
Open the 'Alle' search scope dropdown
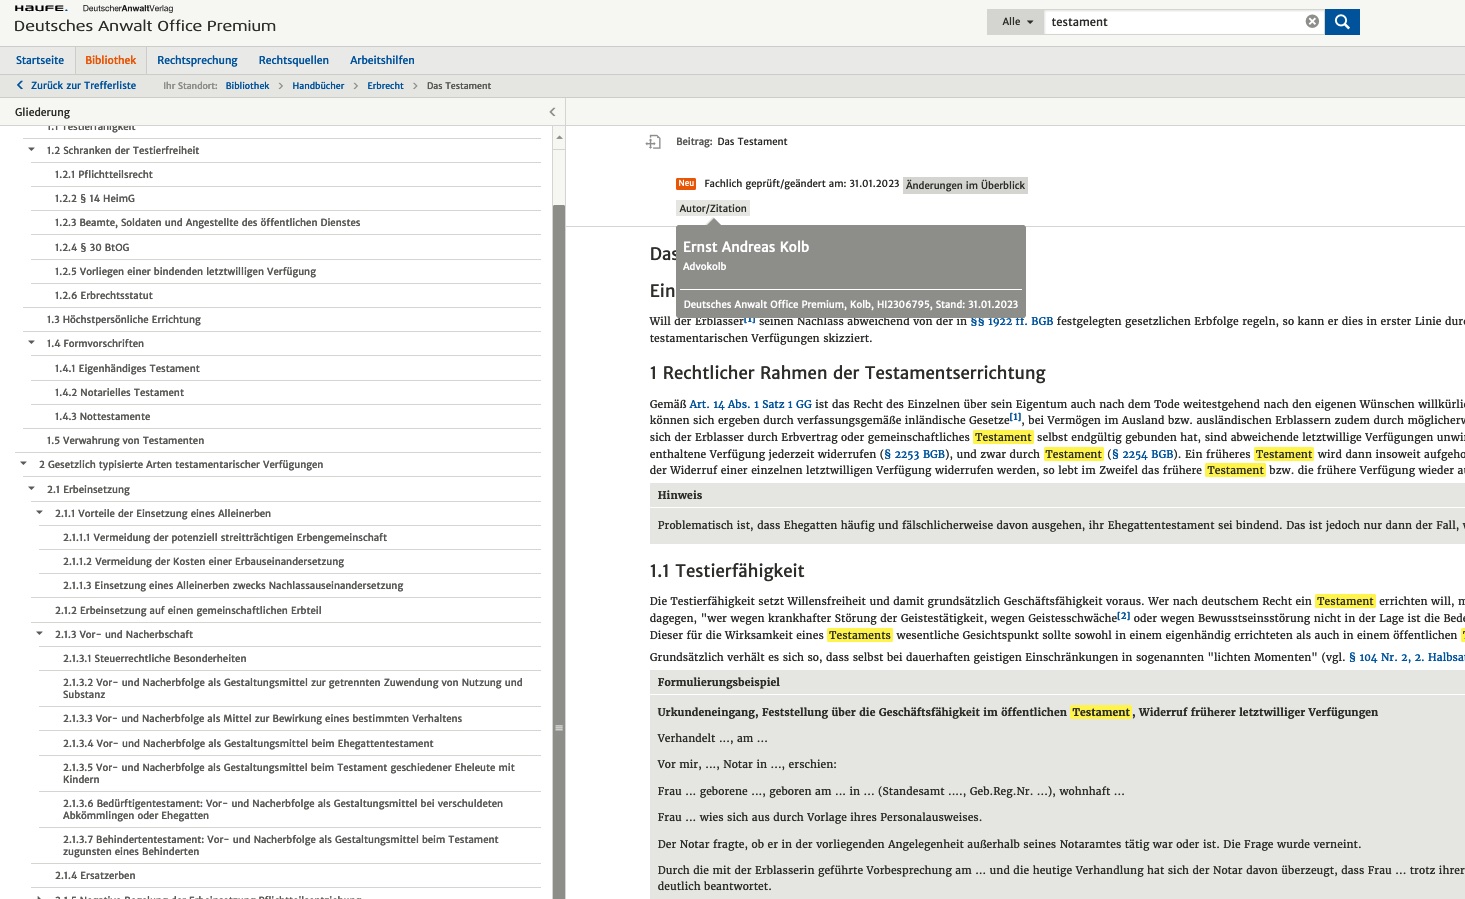[1017, 21]
